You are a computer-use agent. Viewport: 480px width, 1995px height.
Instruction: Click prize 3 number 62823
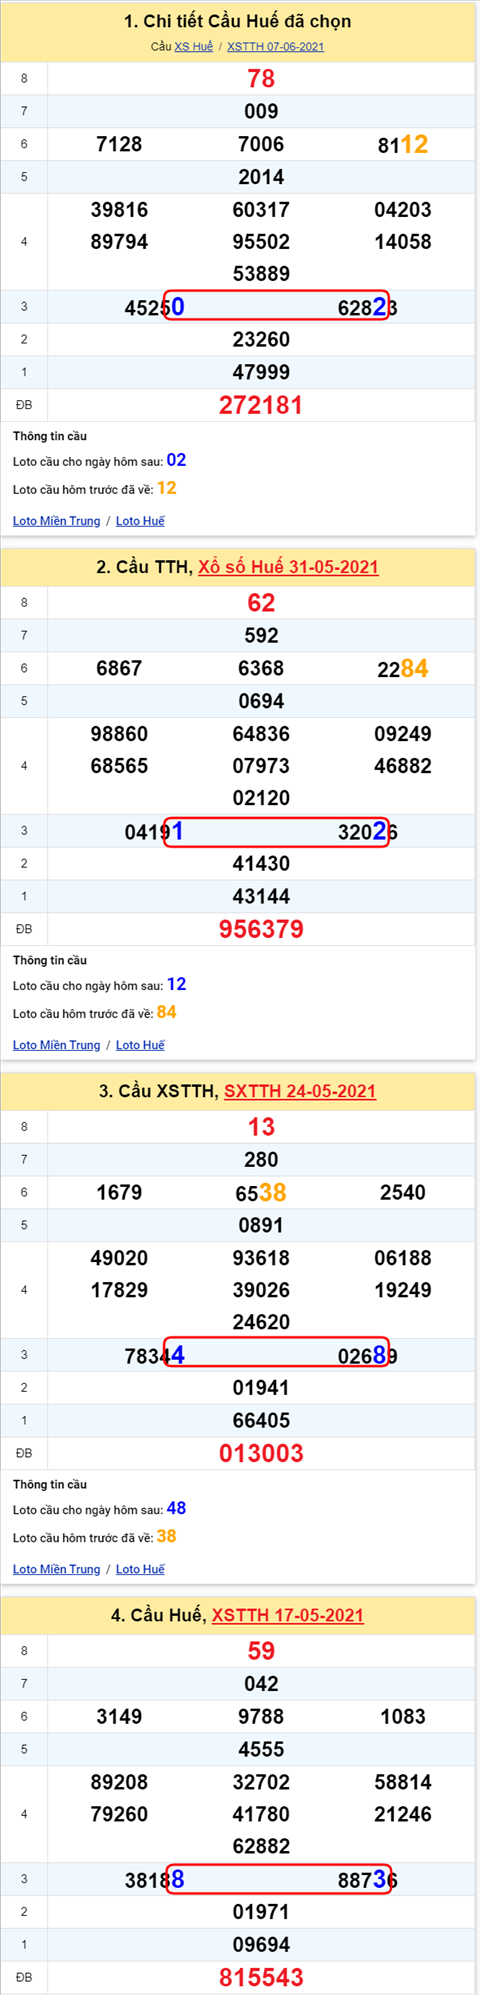coord(367,307)
